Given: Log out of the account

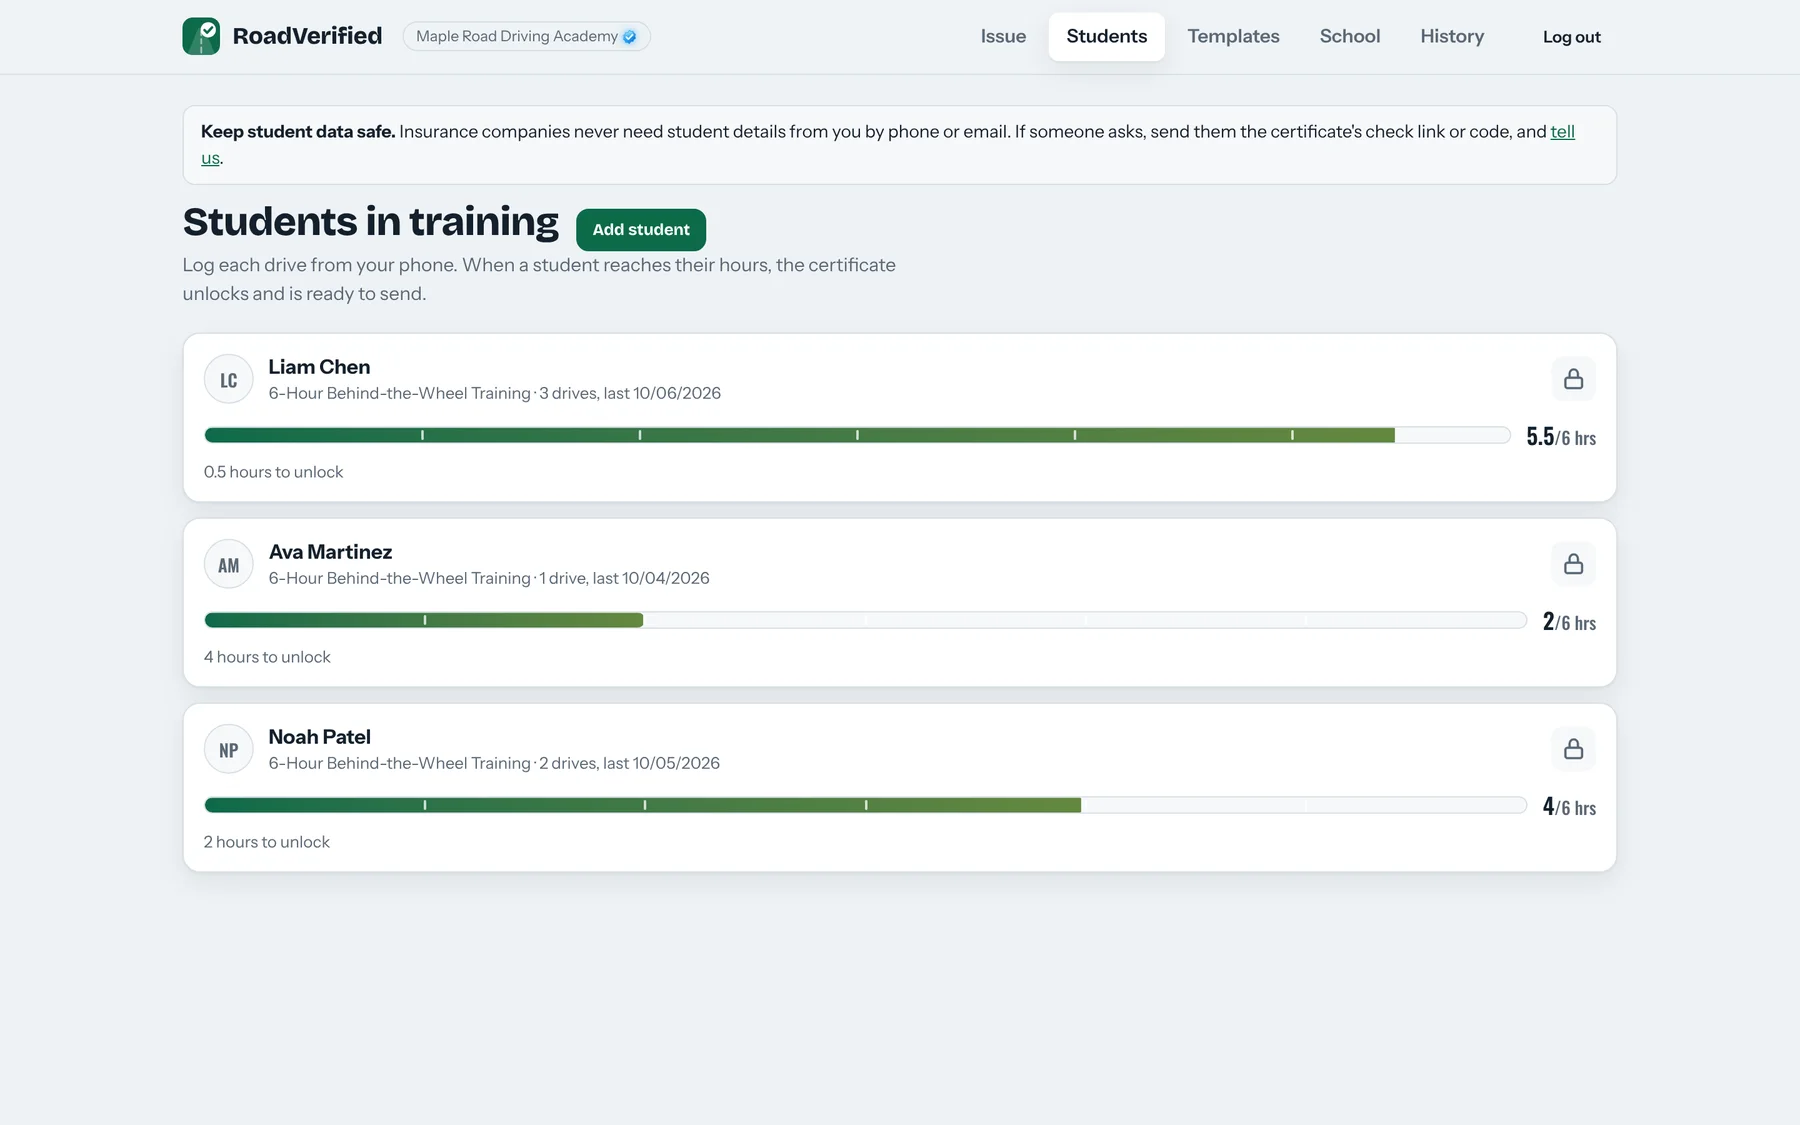Looking at the screenshot, I should point(1572,37).
